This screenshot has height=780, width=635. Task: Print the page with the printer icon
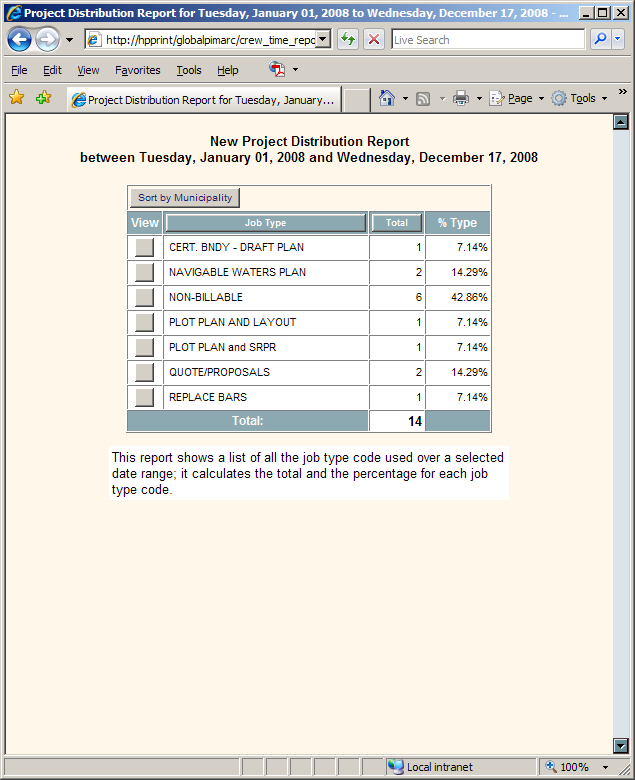[x=461, y=98]
